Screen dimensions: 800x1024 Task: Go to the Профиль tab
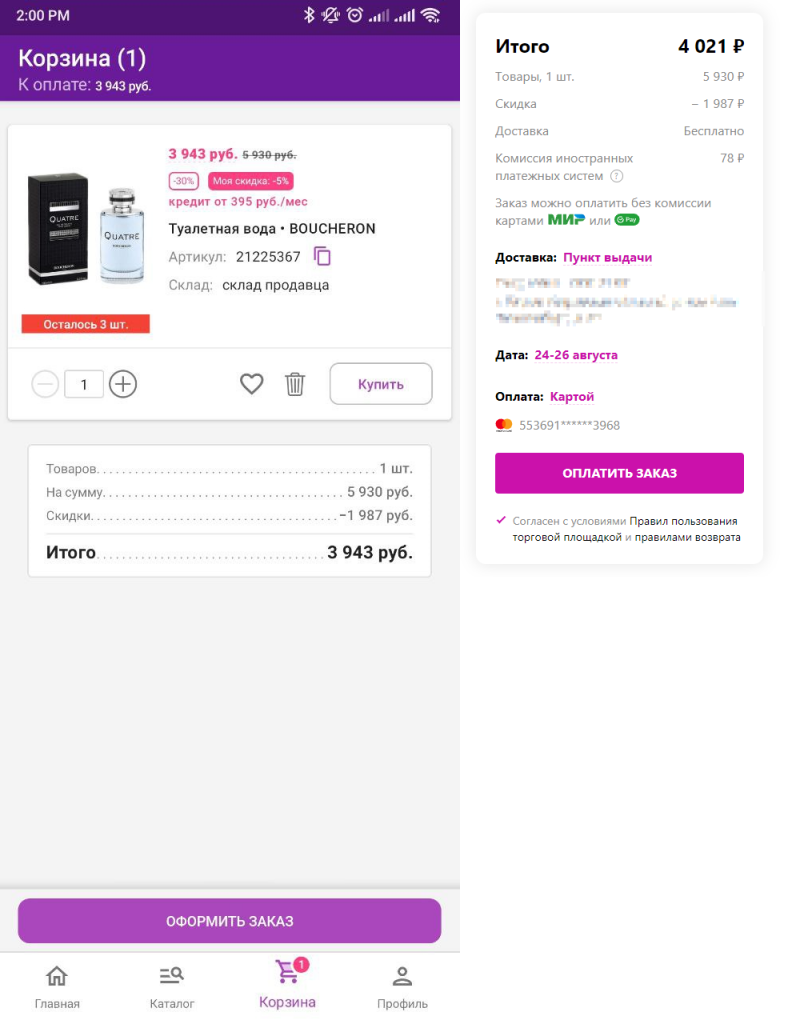tap(402, 987)
